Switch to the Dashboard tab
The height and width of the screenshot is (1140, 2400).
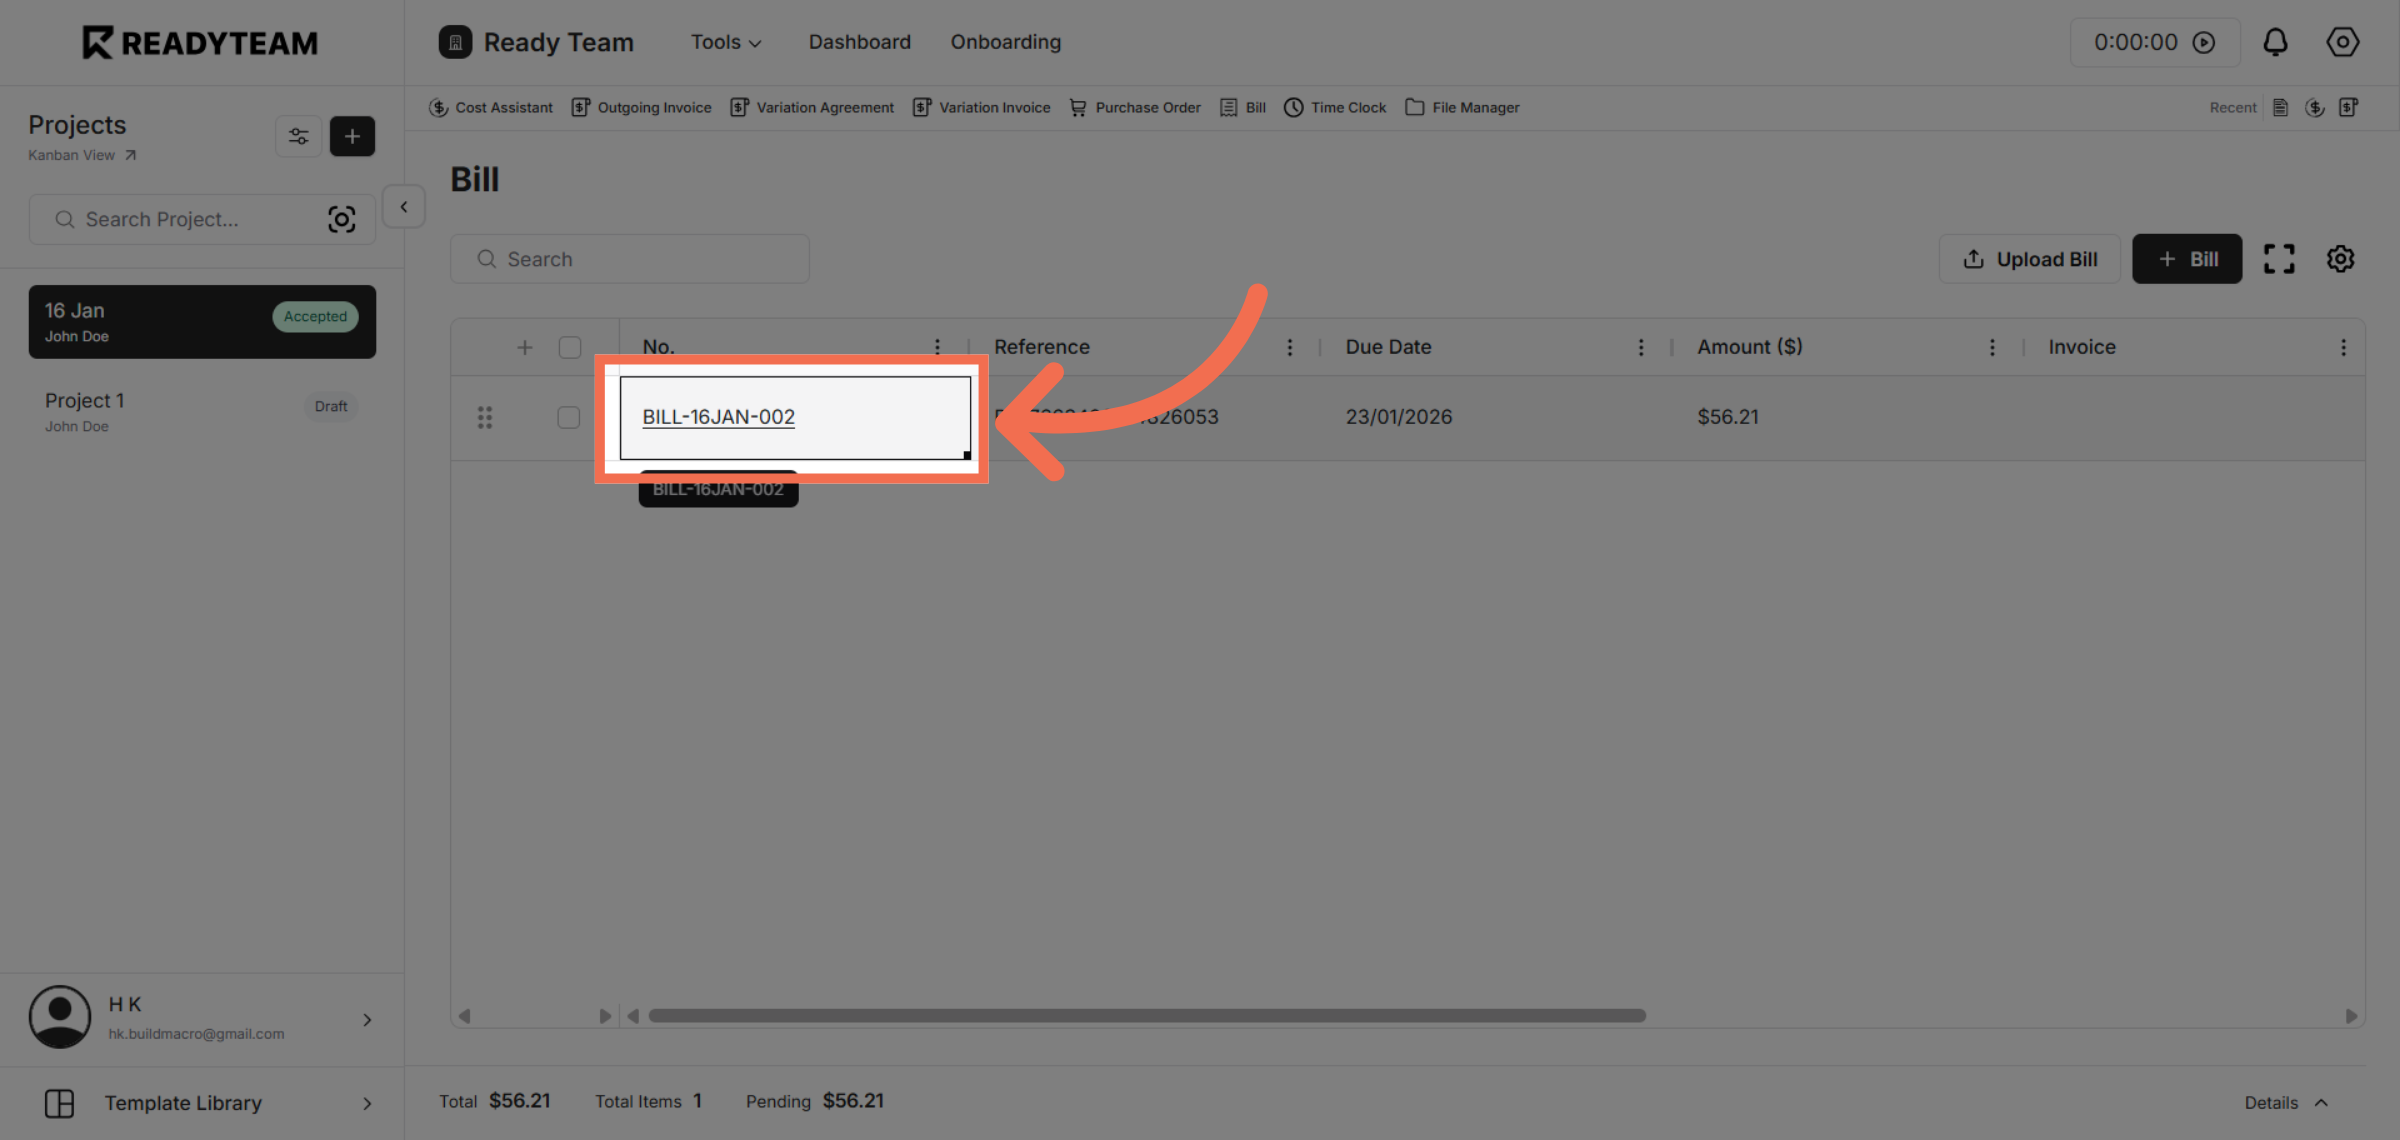tap(859, 42)
